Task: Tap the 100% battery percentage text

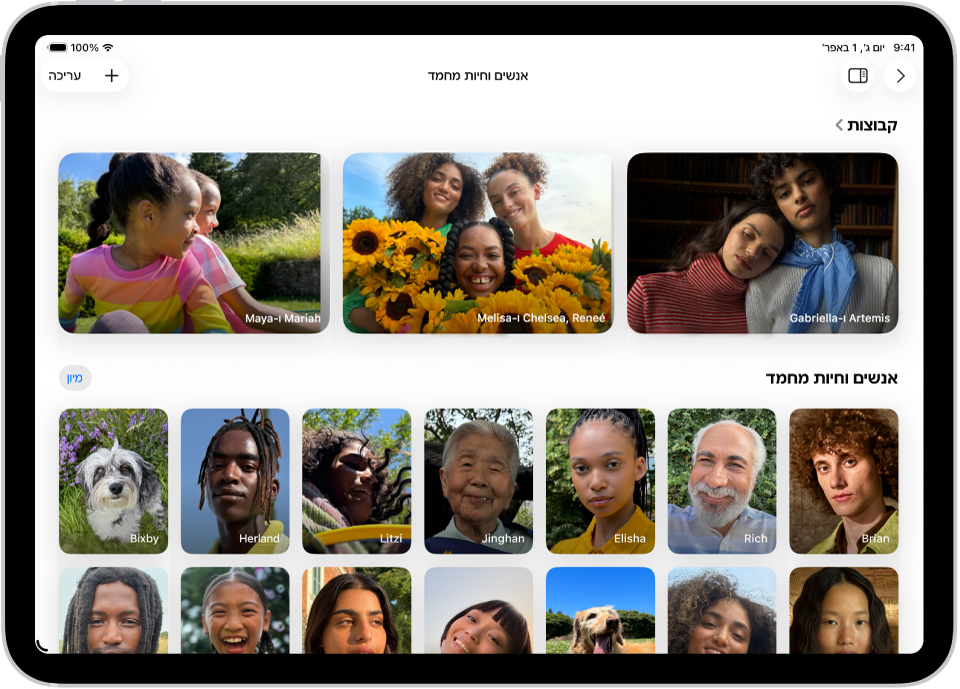Action: [x=84, y=48]
